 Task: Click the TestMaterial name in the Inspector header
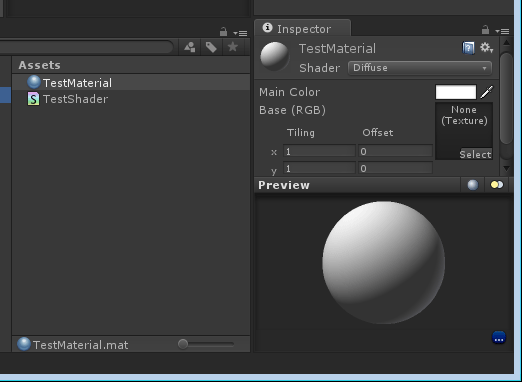tap(337, 49)
